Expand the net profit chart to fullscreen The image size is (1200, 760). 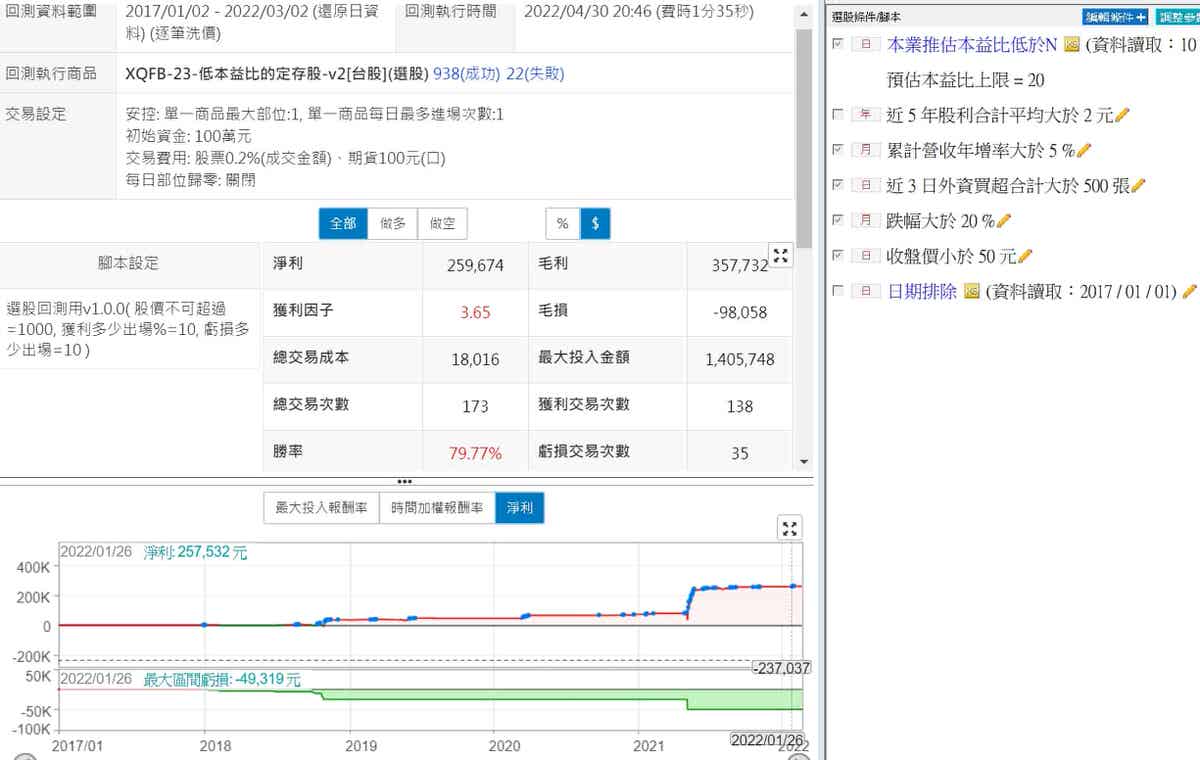pyautogui.click(x=790, y=529)
